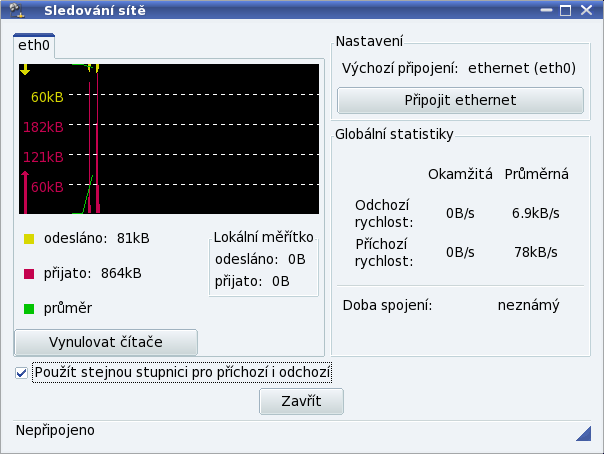Click the 182kB graph scale label

click(x=43, y=127)
